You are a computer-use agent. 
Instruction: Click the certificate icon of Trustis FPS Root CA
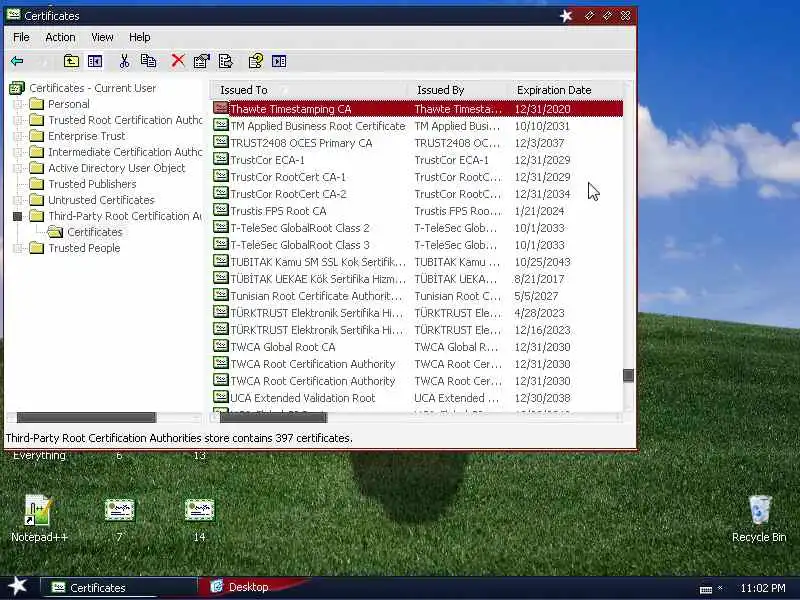(220, 210)
